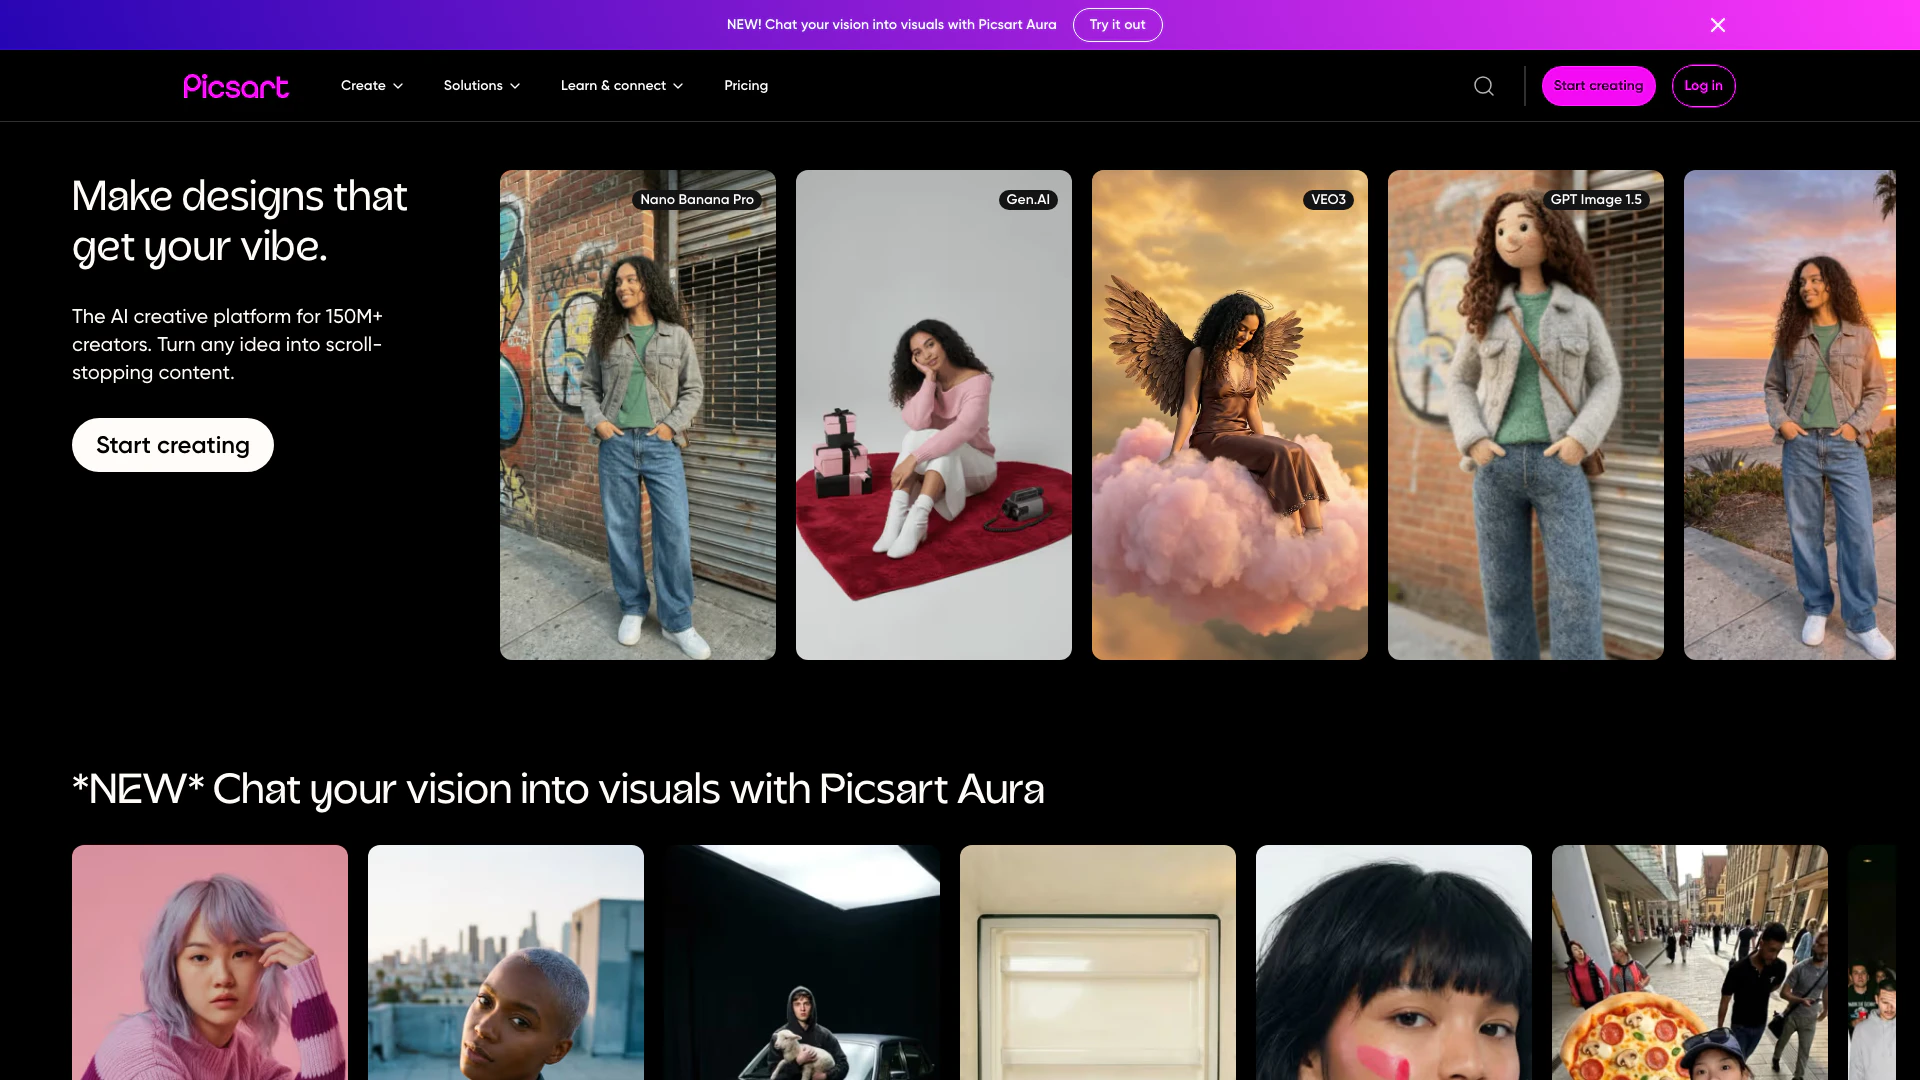Click the sunset beach image card
Viewport: 1920px width, 1080px height.
tap(1789, 415)
